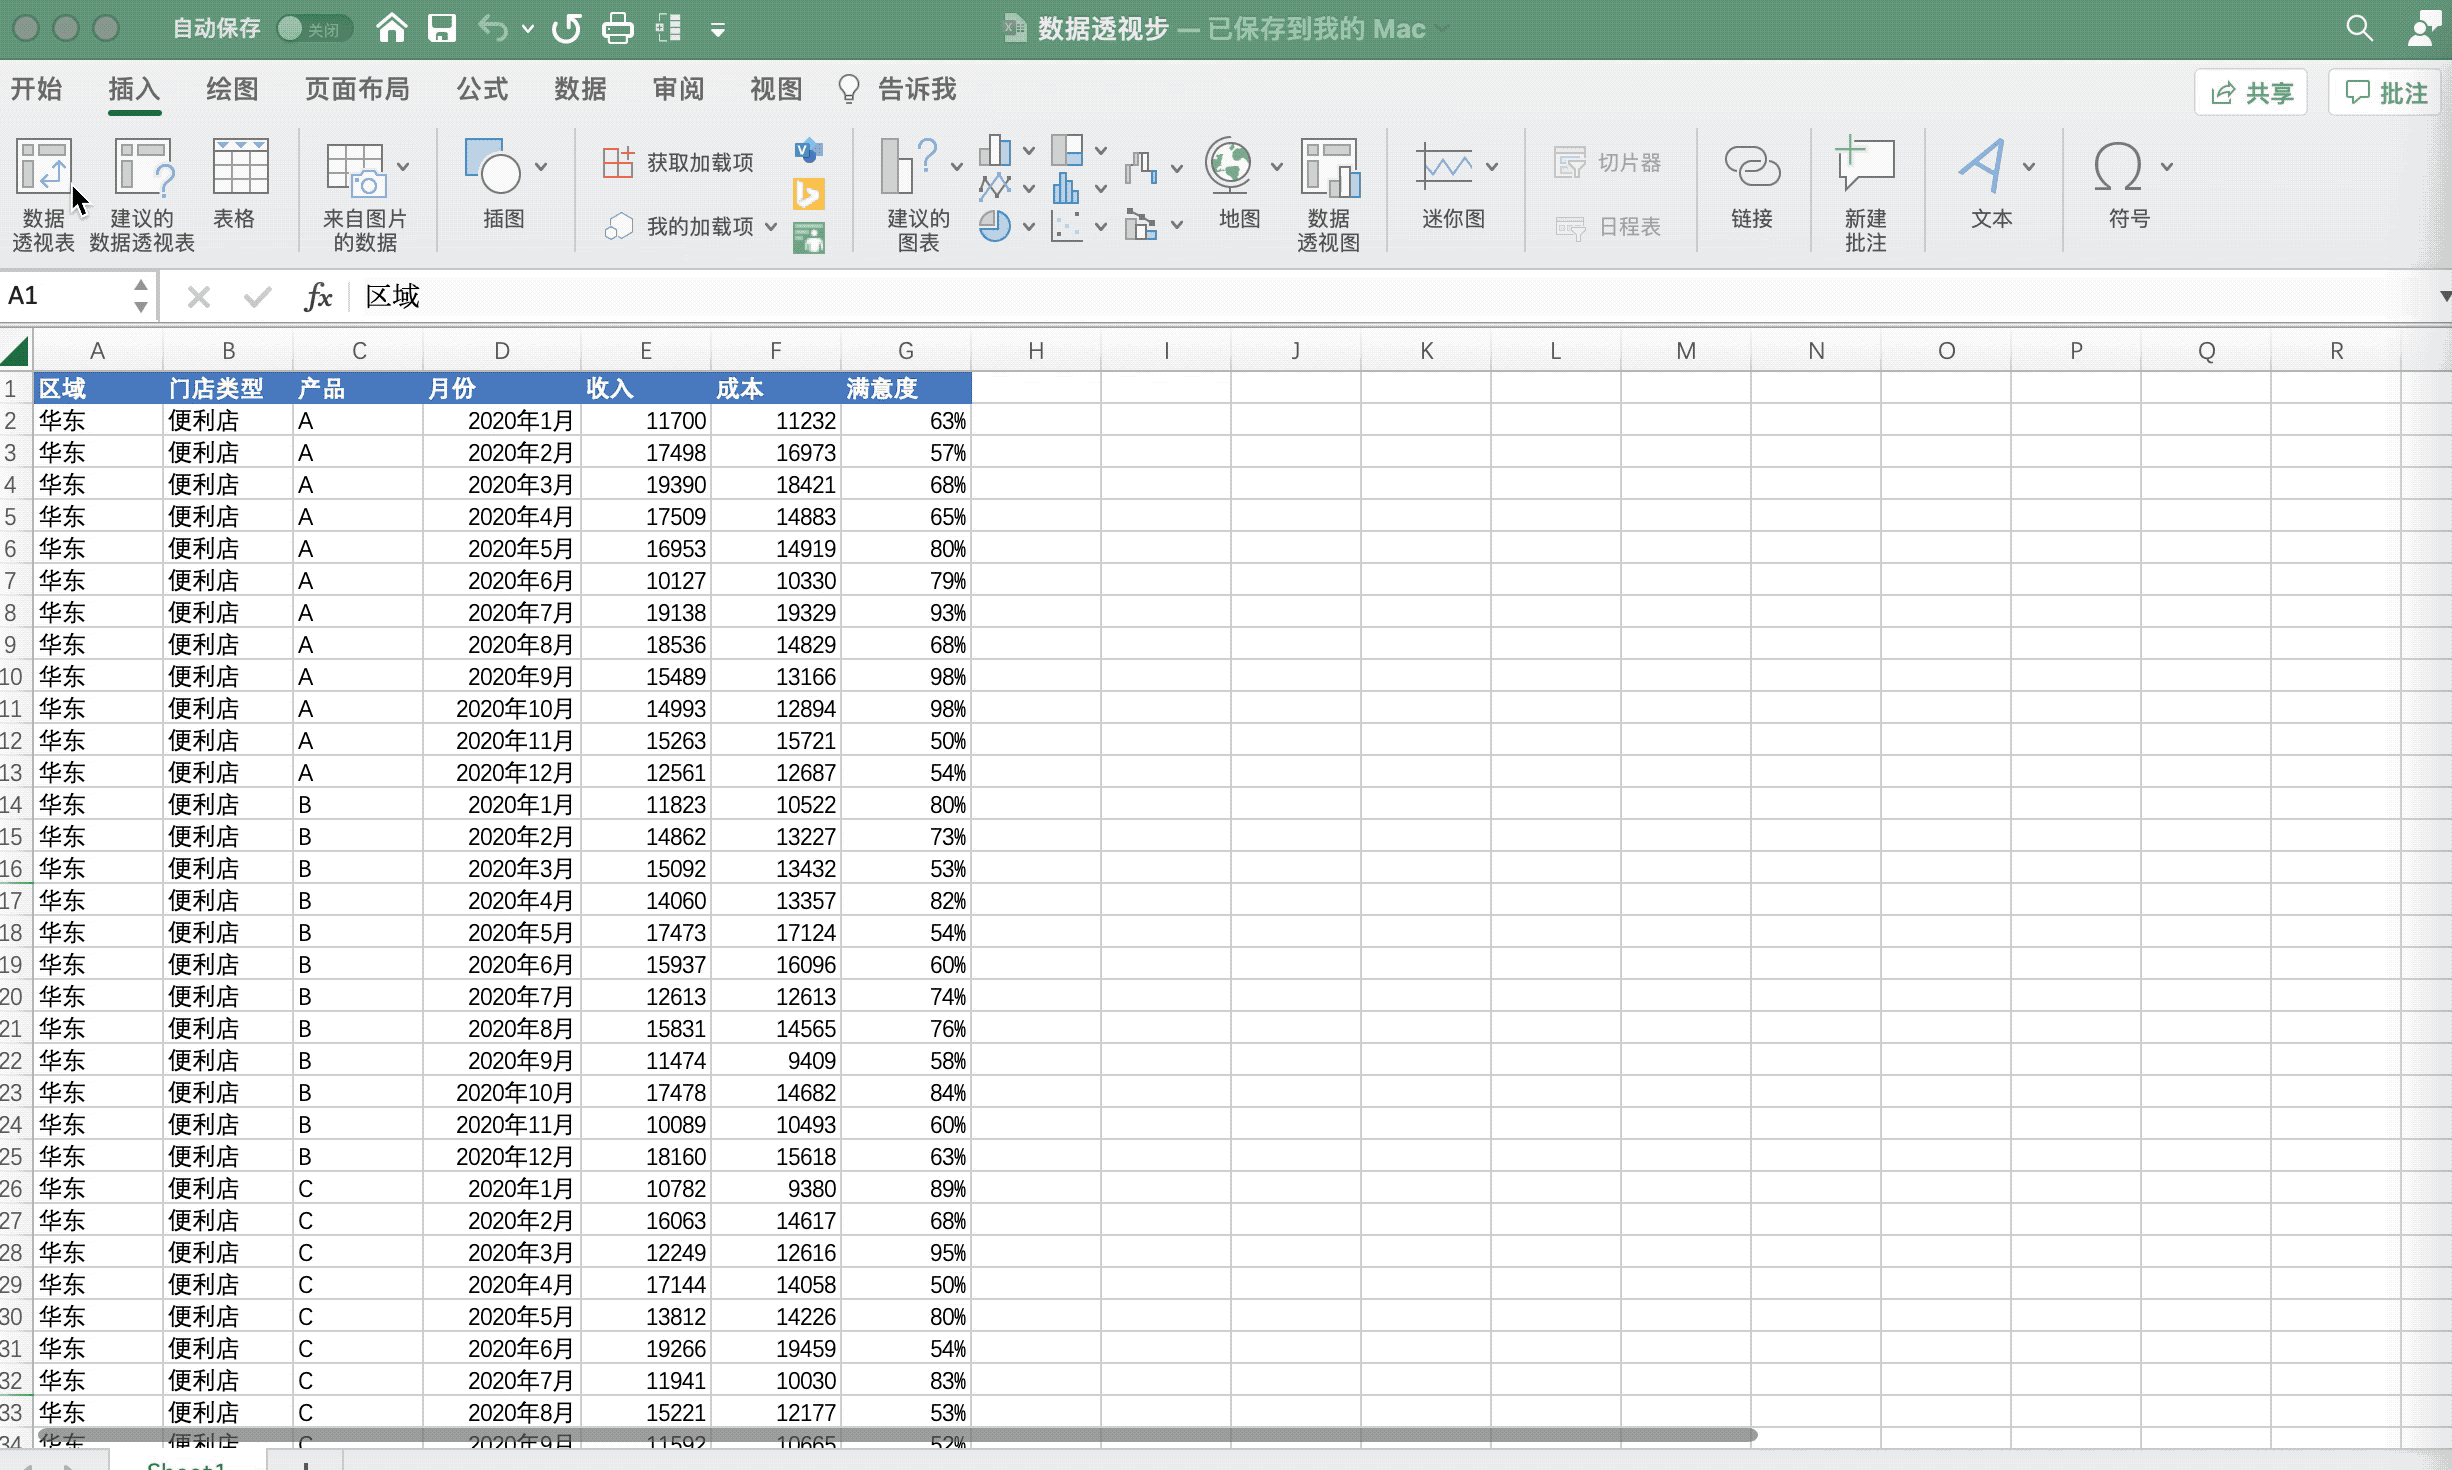Click the Bing Maps add-in icon
Image resolution: width=2452 pixels, height=1470 pixels.
tap(808, 194)
